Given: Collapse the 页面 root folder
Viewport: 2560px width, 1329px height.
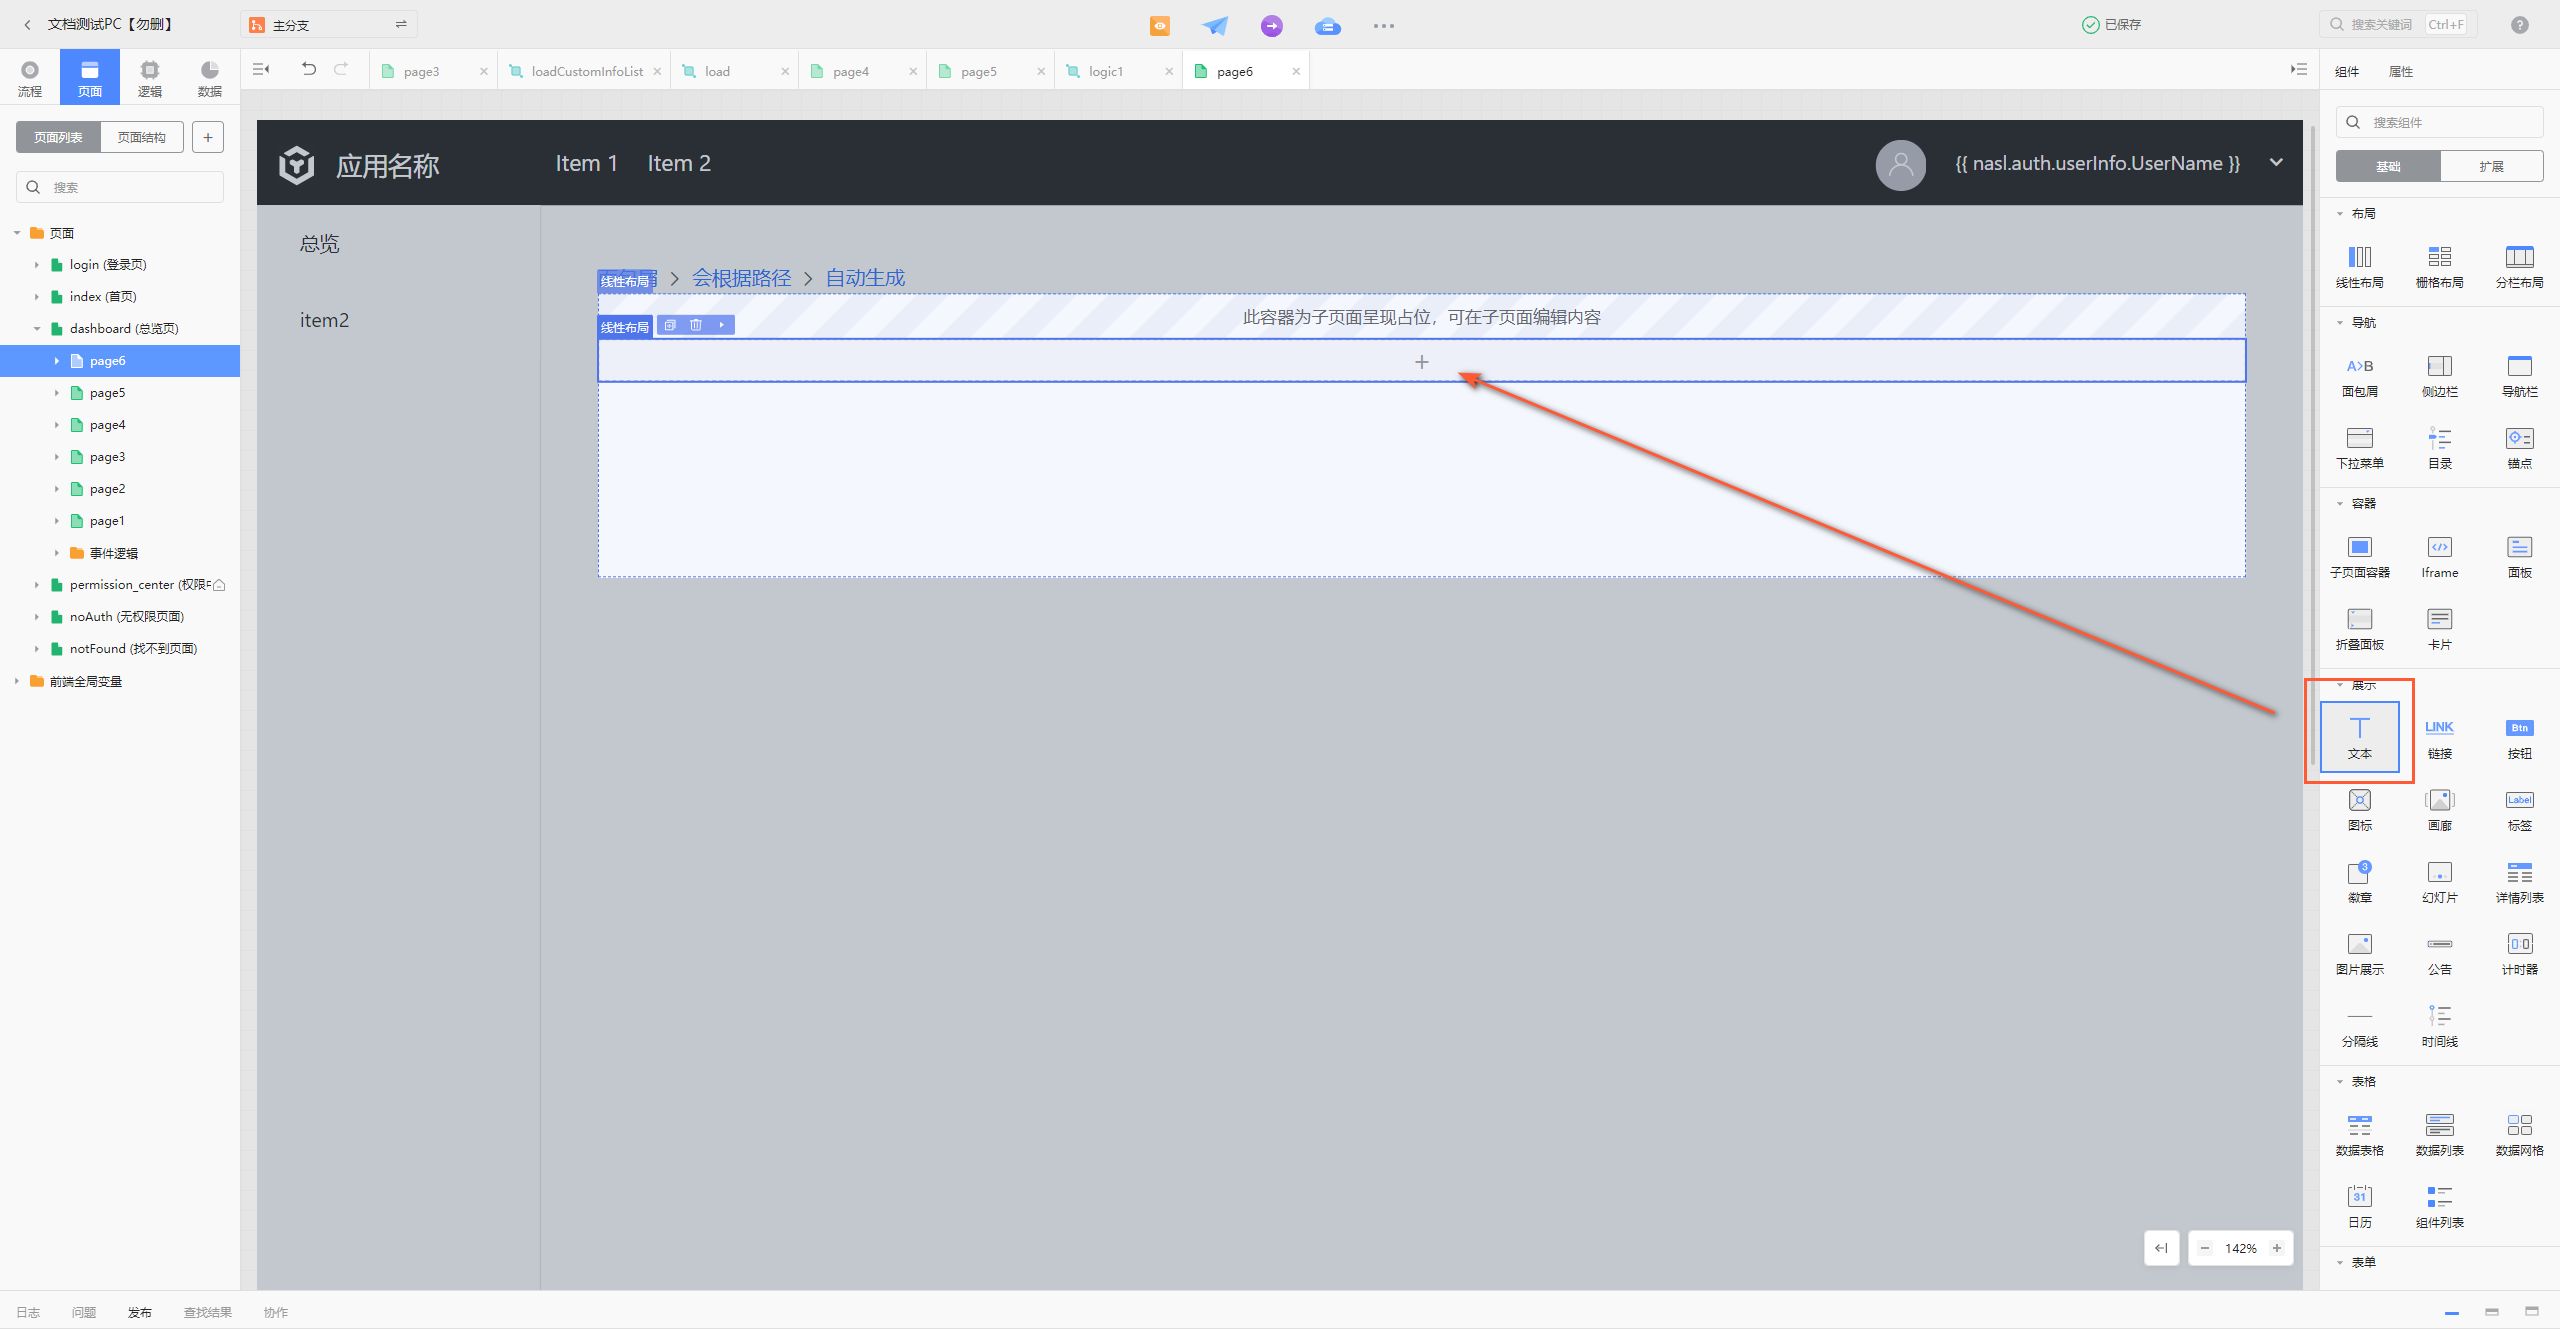Looking at the screenshot, I should pos(17,233).
